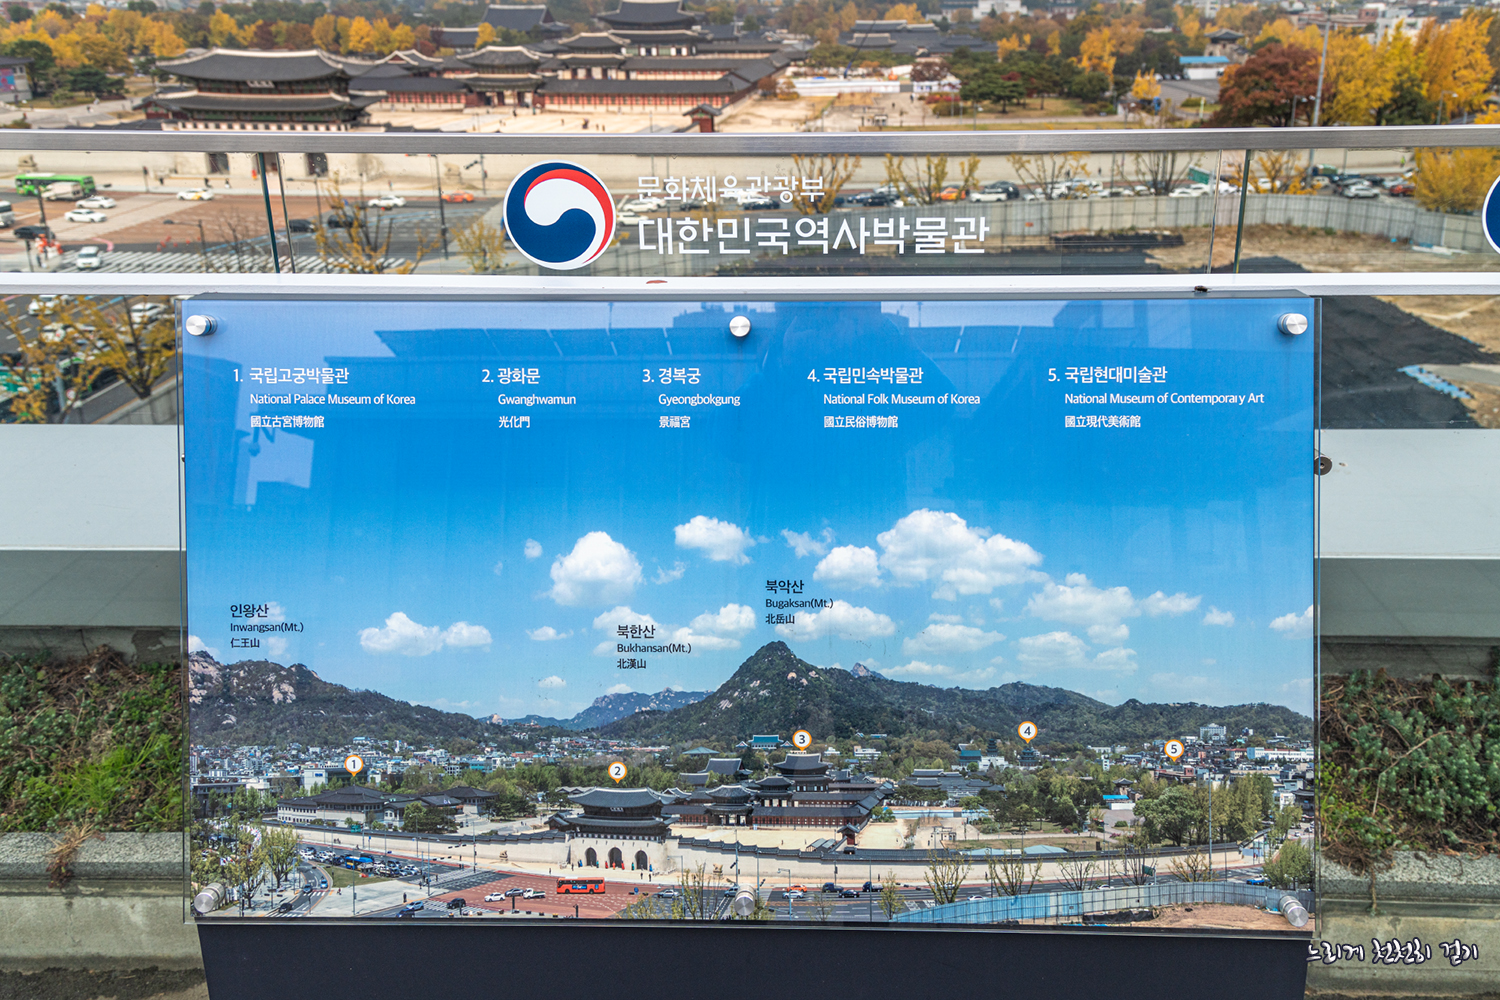Click the Bukhansan(Mt.) English label

654,648
